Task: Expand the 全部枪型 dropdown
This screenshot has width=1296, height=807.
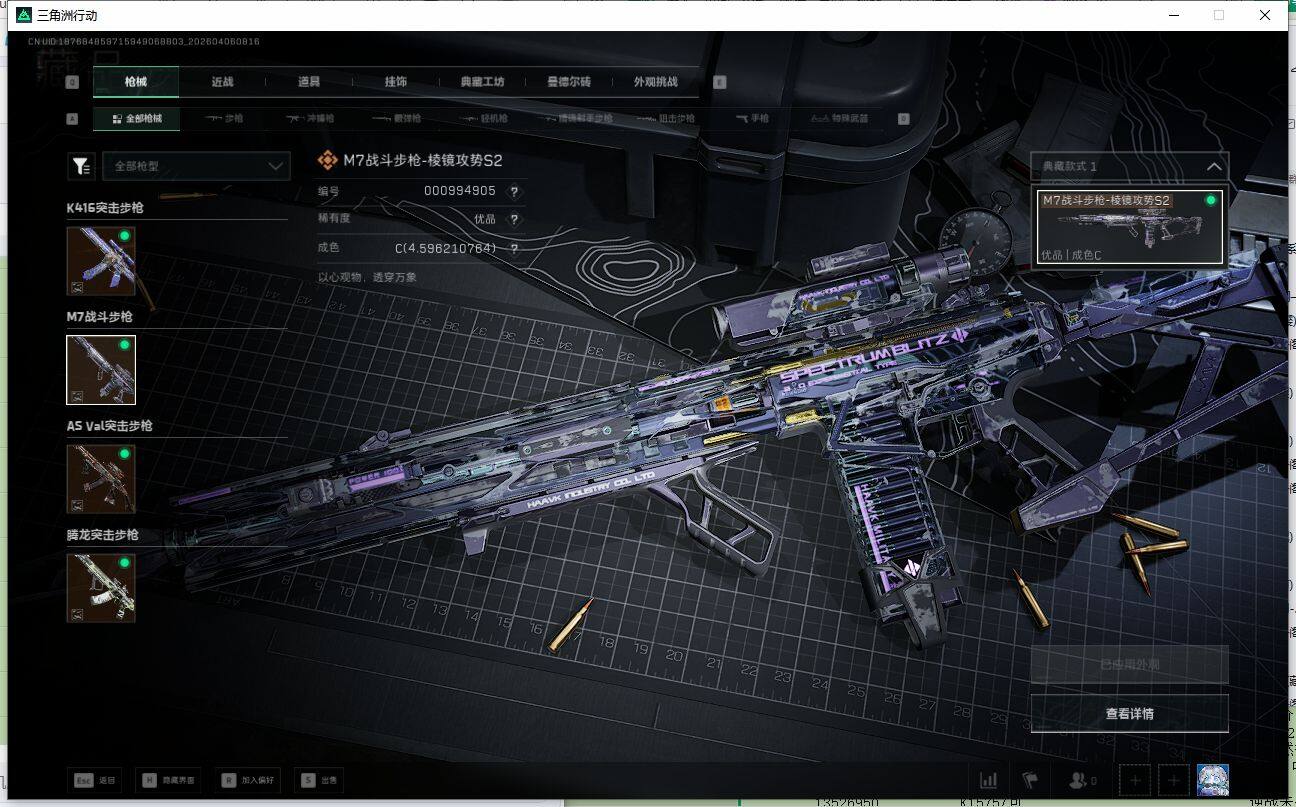Action: pos(196,166)
